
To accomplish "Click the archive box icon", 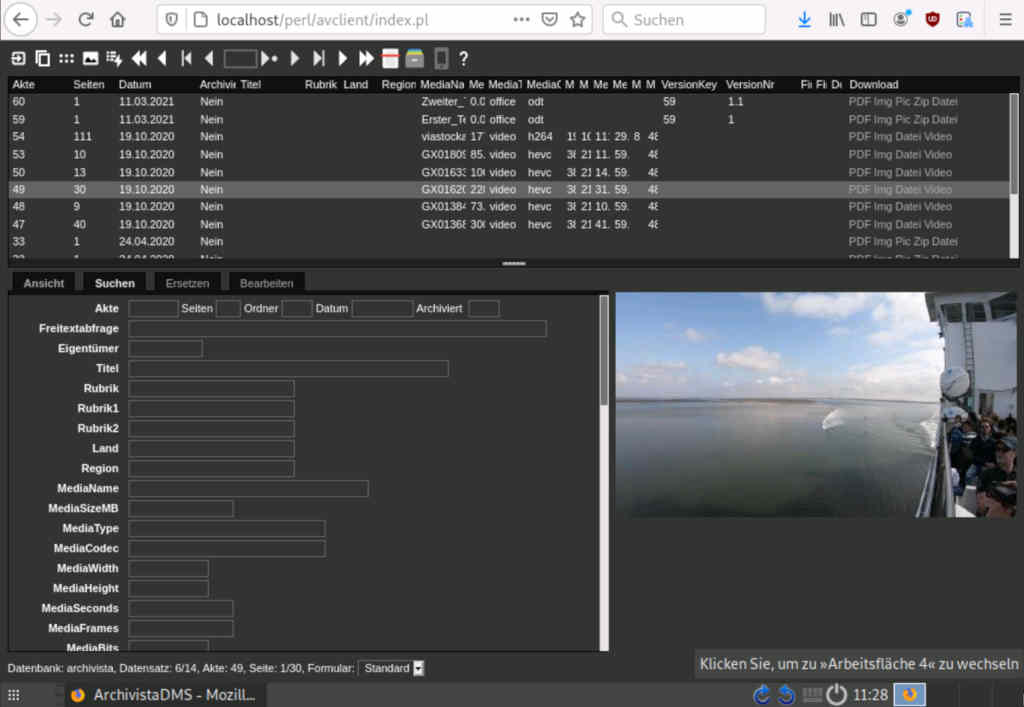I will (x=415, y=59).
